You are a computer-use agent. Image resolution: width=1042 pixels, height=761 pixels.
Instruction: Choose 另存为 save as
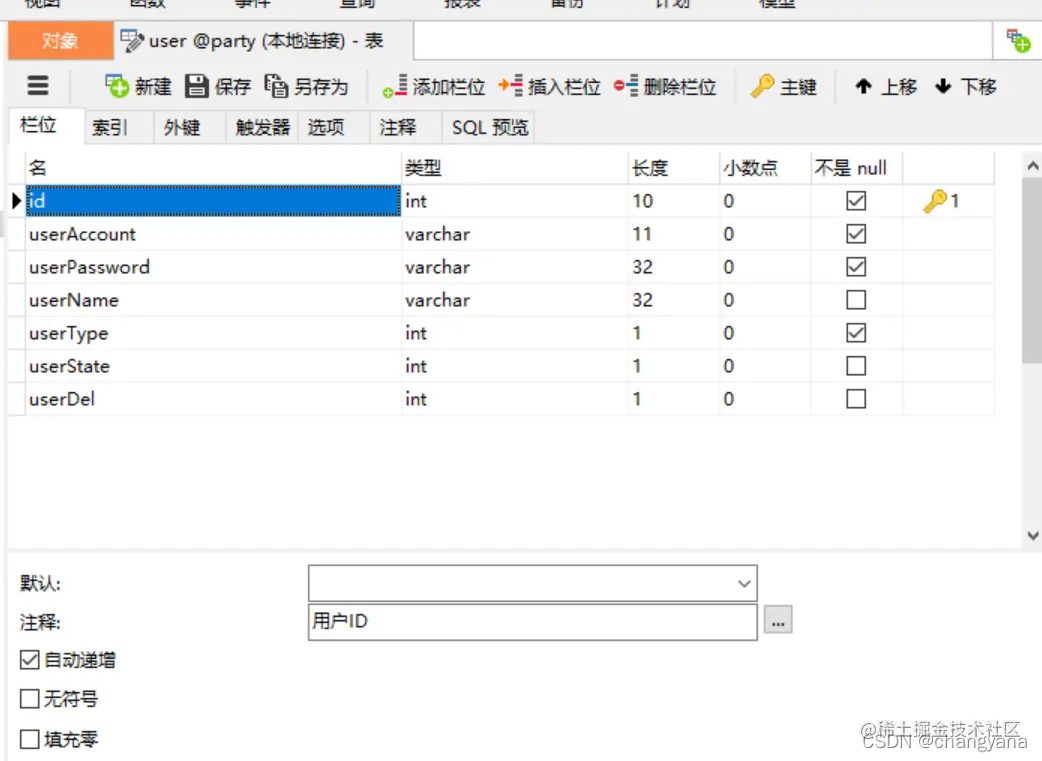click(306, 86)
